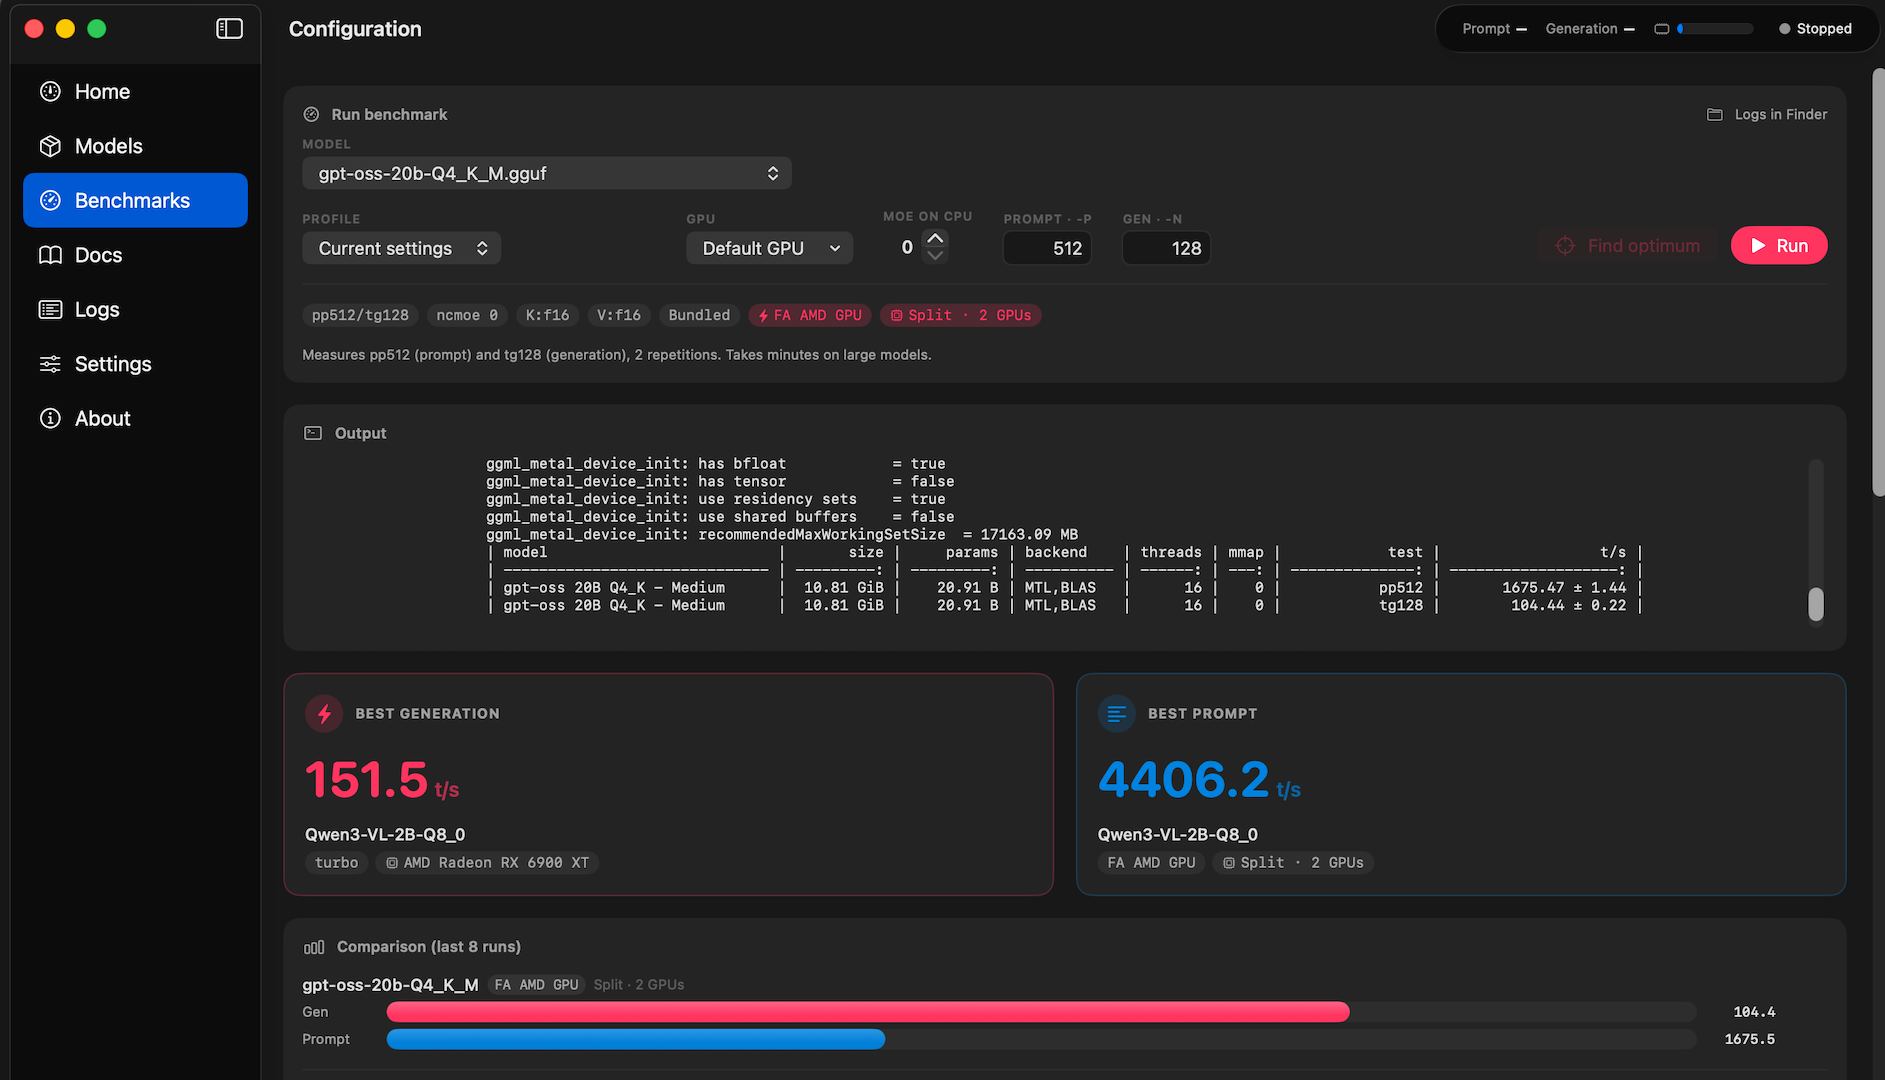Open the Default GPU dropdown
Image resolution: width=1885 pixels, height=1080 pixels.
tap(770, 248)
